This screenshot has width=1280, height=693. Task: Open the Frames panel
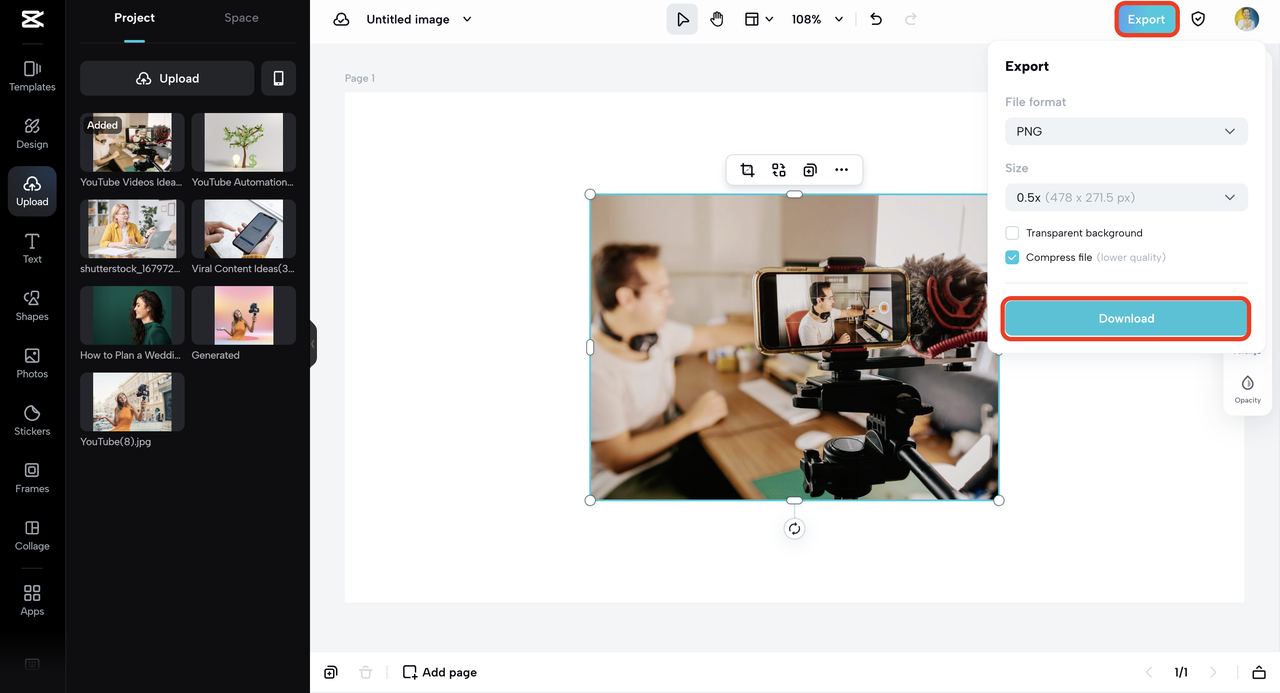coord(31,477)
